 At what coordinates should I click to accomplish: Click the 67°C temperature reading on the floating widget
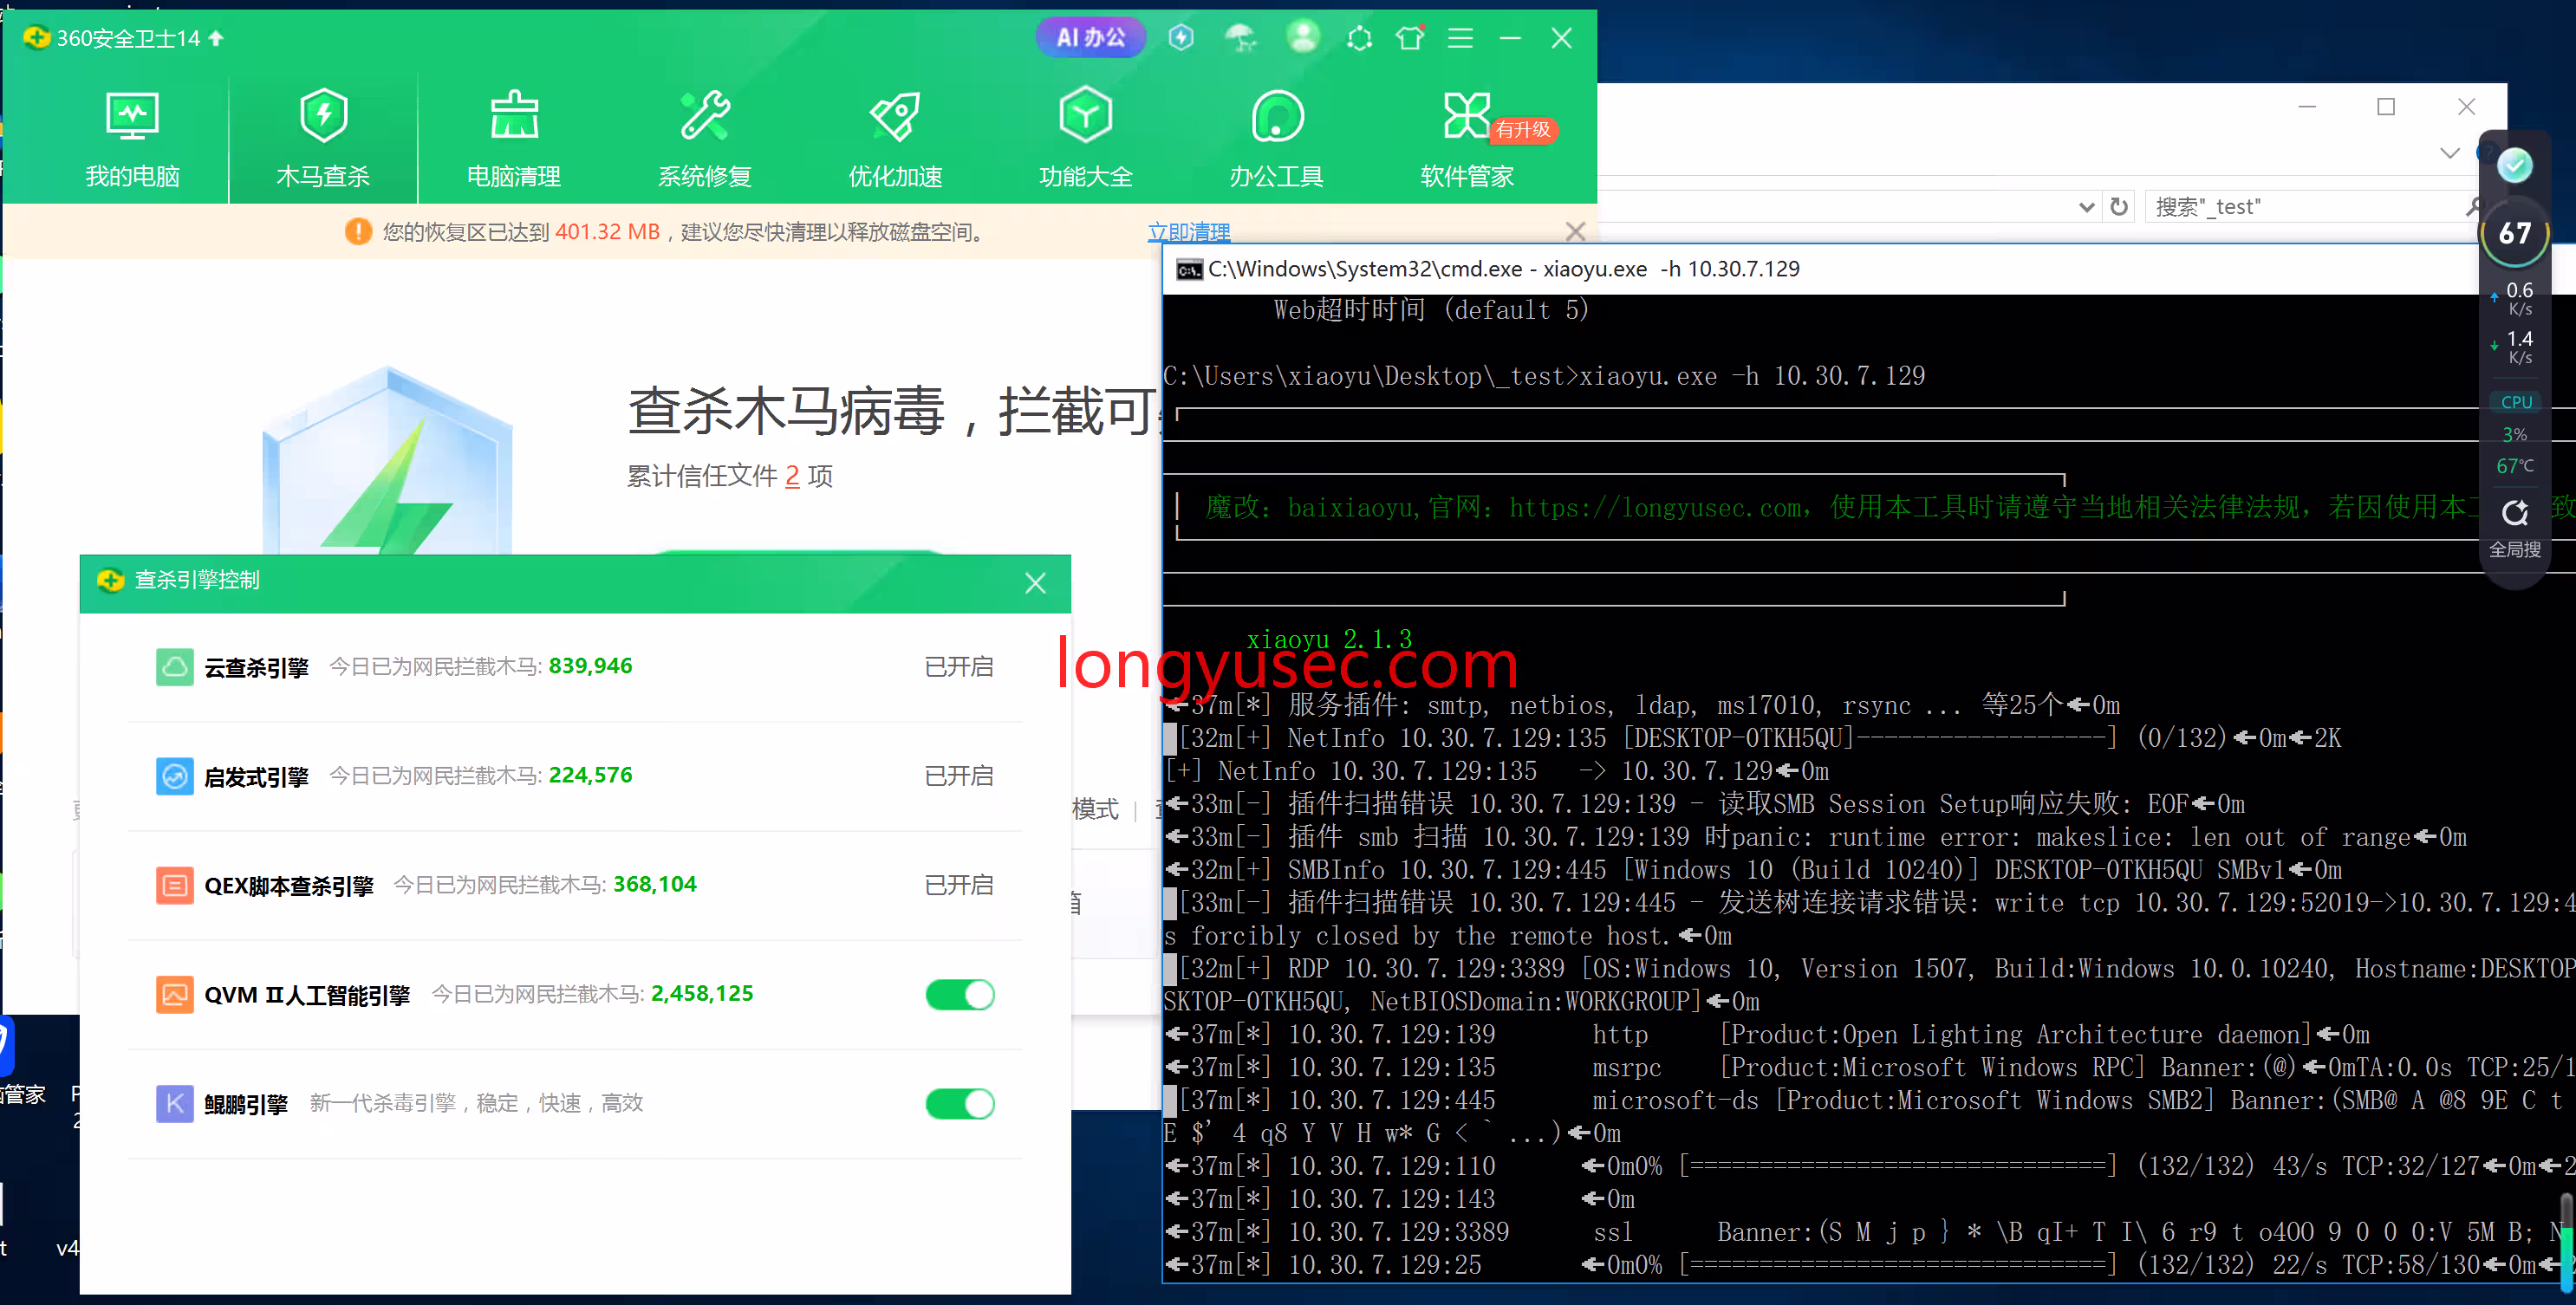click(x=2514, y=466)
